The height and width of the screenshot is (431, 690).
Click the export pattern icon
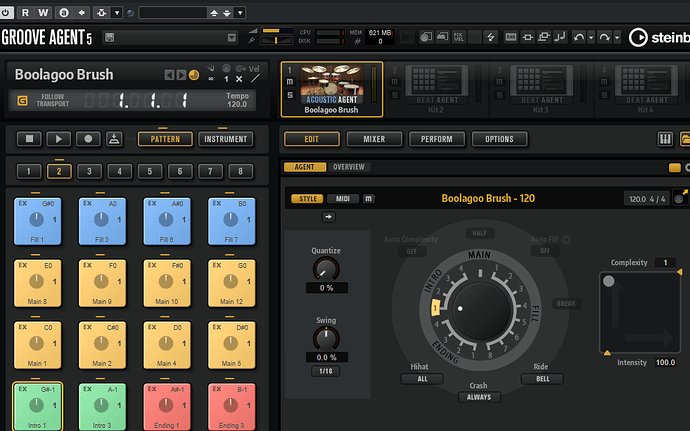114,139
